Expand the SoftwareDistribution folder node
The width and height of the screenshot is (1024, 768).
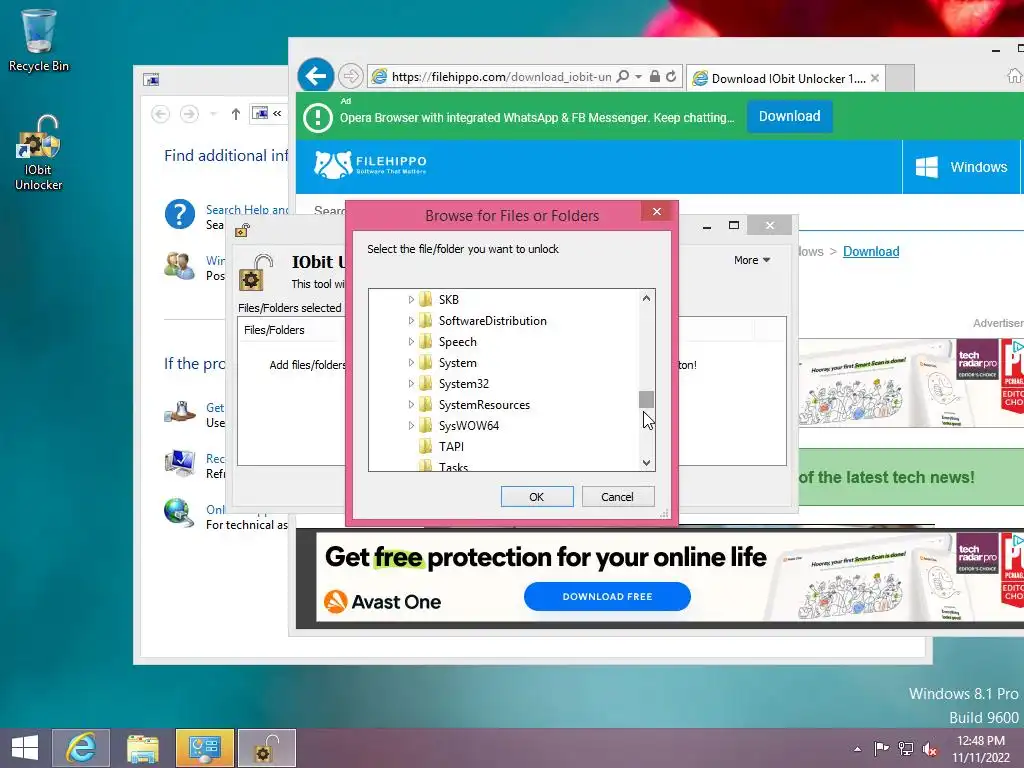coord(411,321)
